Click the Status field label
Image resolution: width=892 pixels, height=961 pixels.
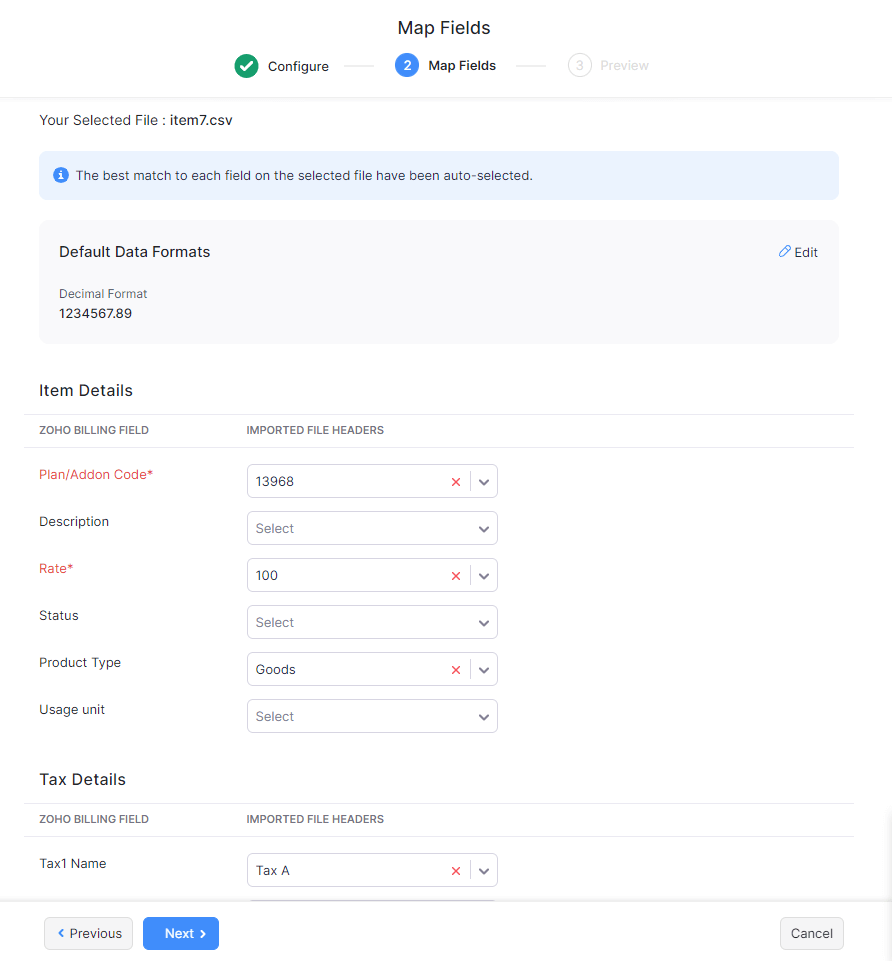(59, 615)
